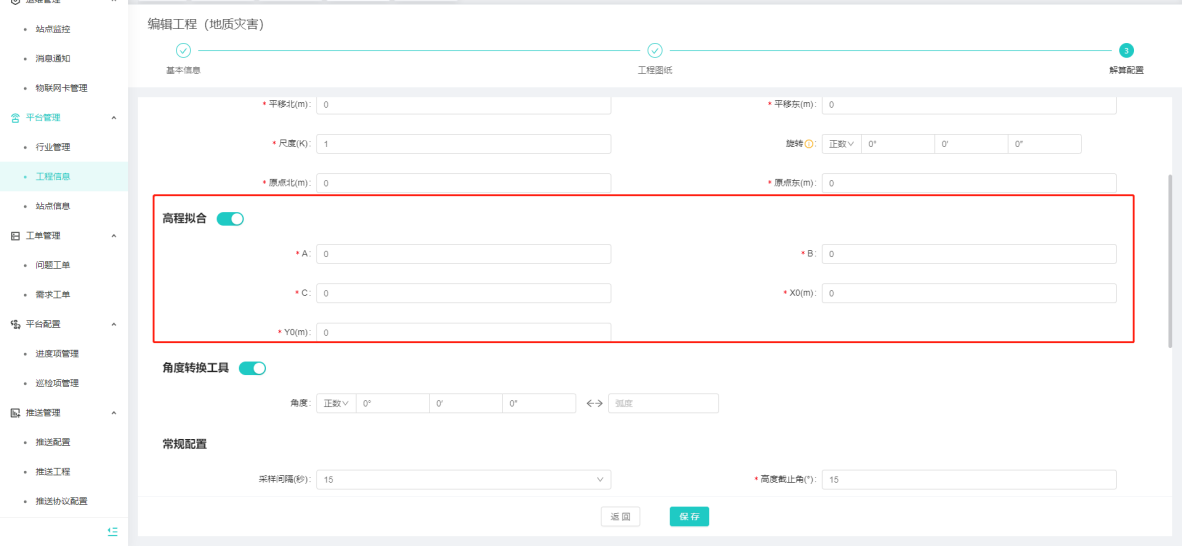Click the 旋转 info hint icon
This screenshot has width=1182, height=546.
(x=808, y=144)
